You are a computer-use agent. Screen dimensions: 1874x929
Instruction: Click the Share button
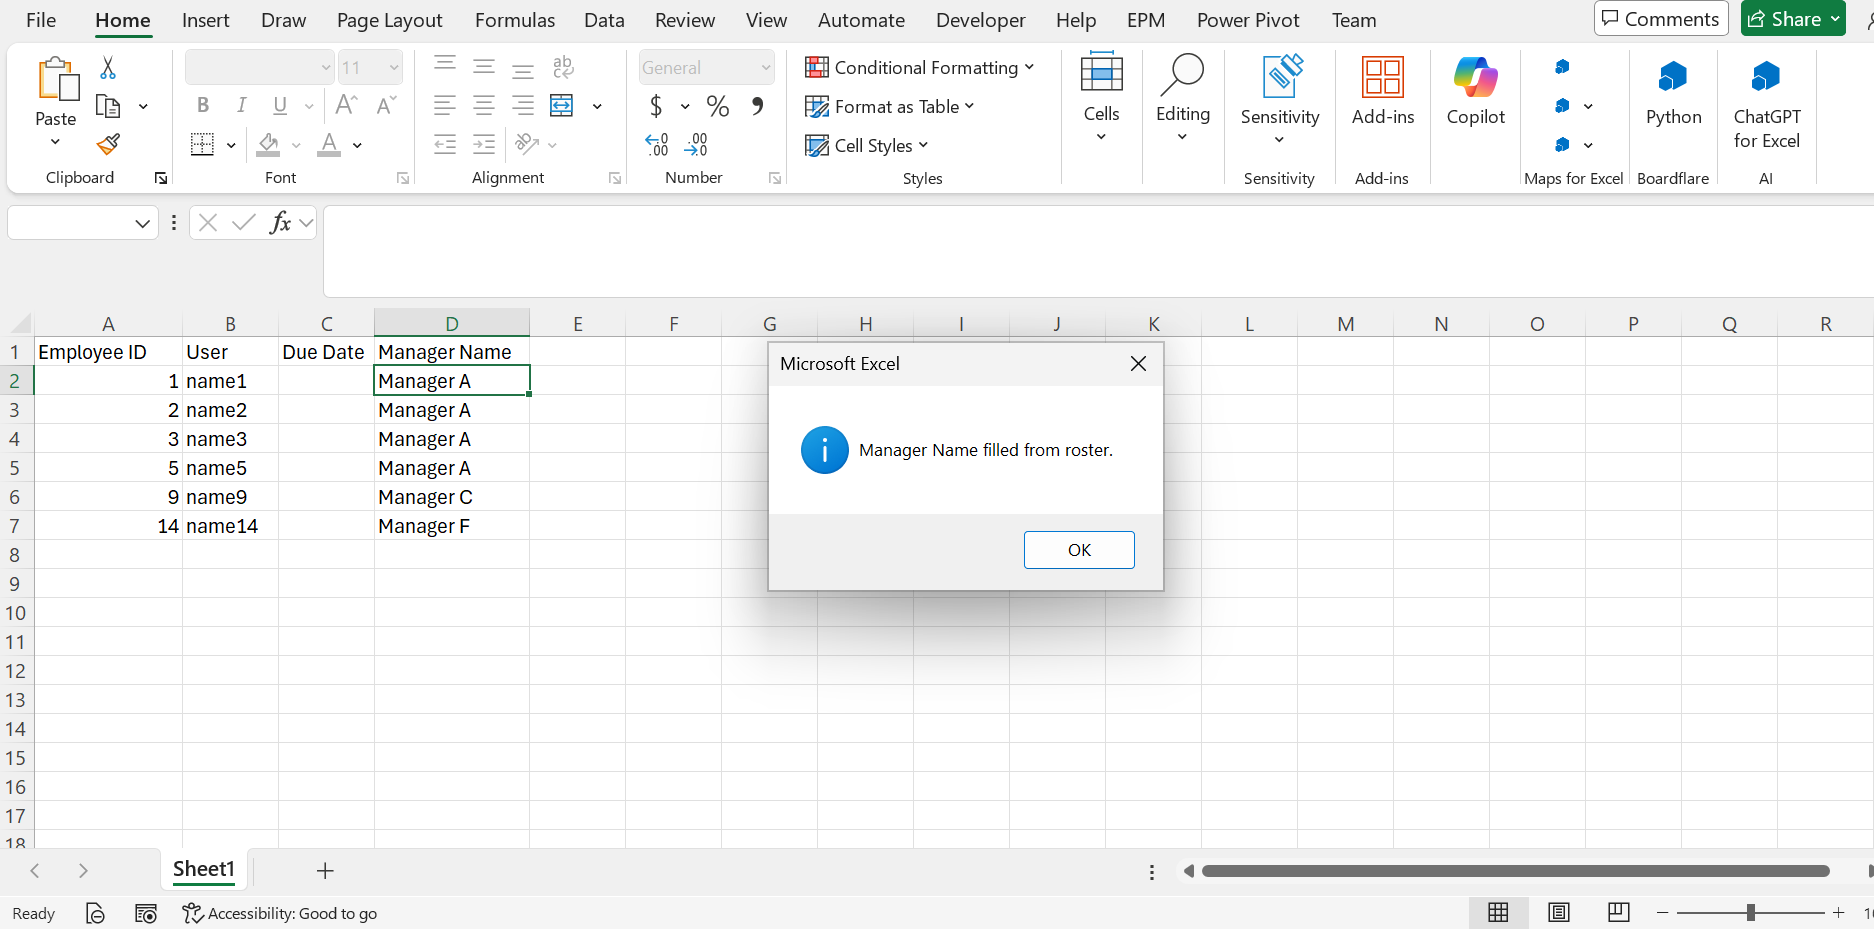pos(1793,19)
